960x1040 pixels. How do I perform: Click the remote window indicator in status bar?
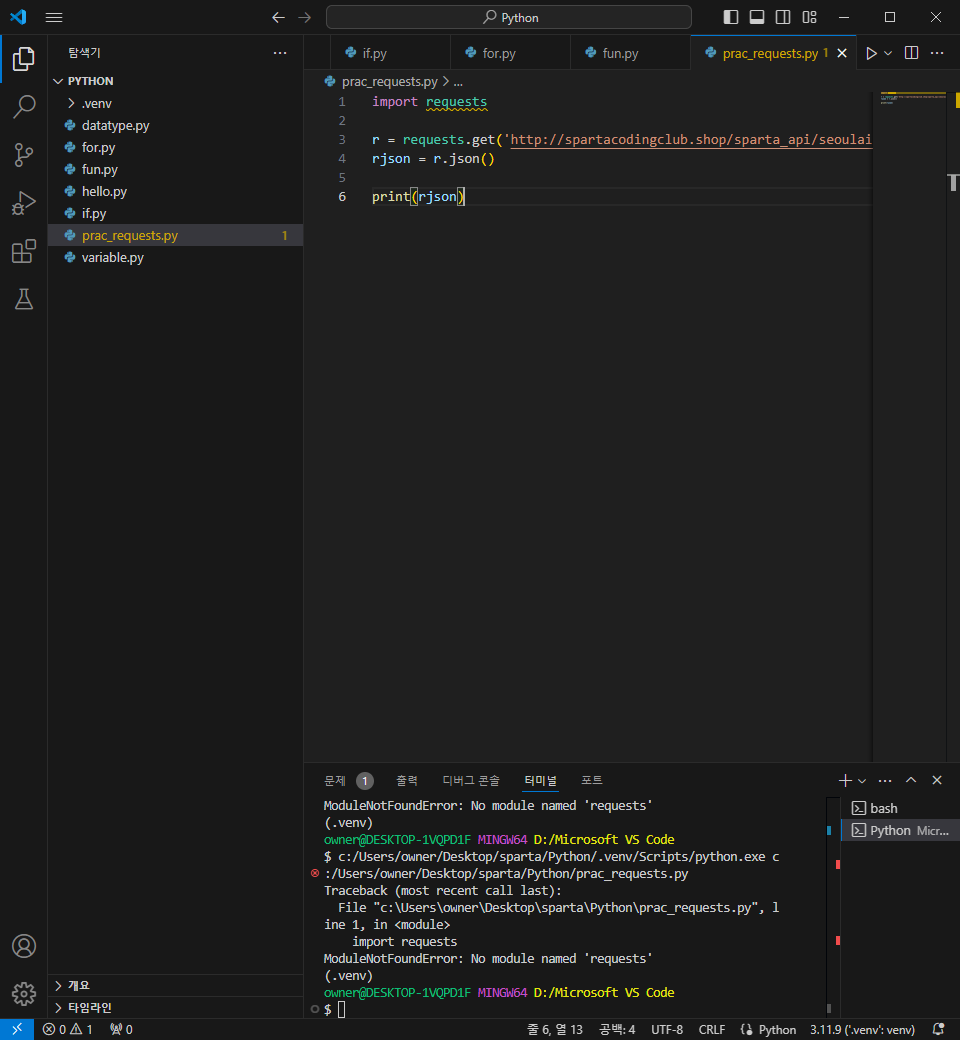(x=17, y=1029)
